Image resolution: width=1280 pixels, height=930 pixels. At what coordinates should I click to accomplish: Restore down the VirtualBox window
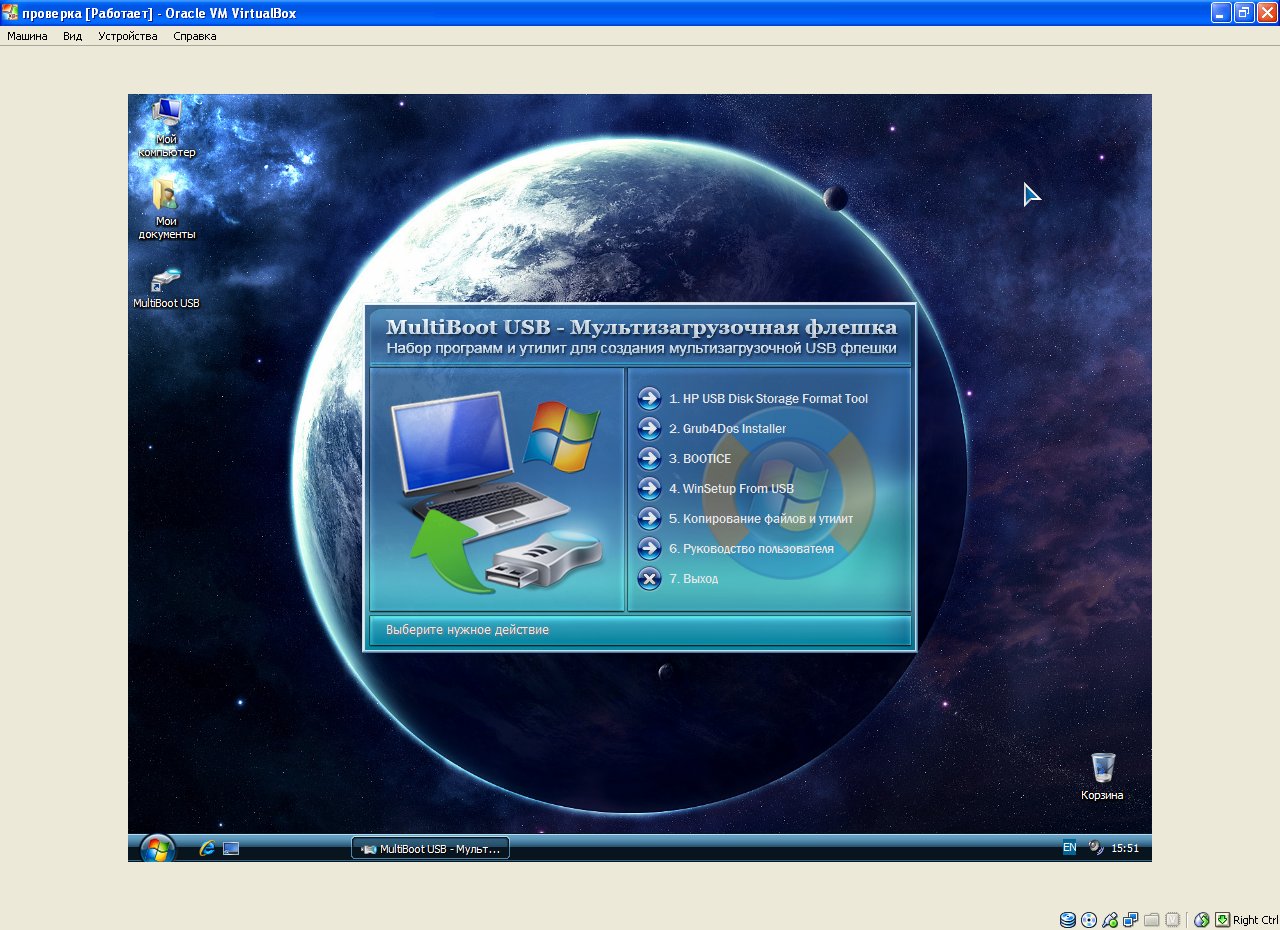click(x=1244, y=12)
